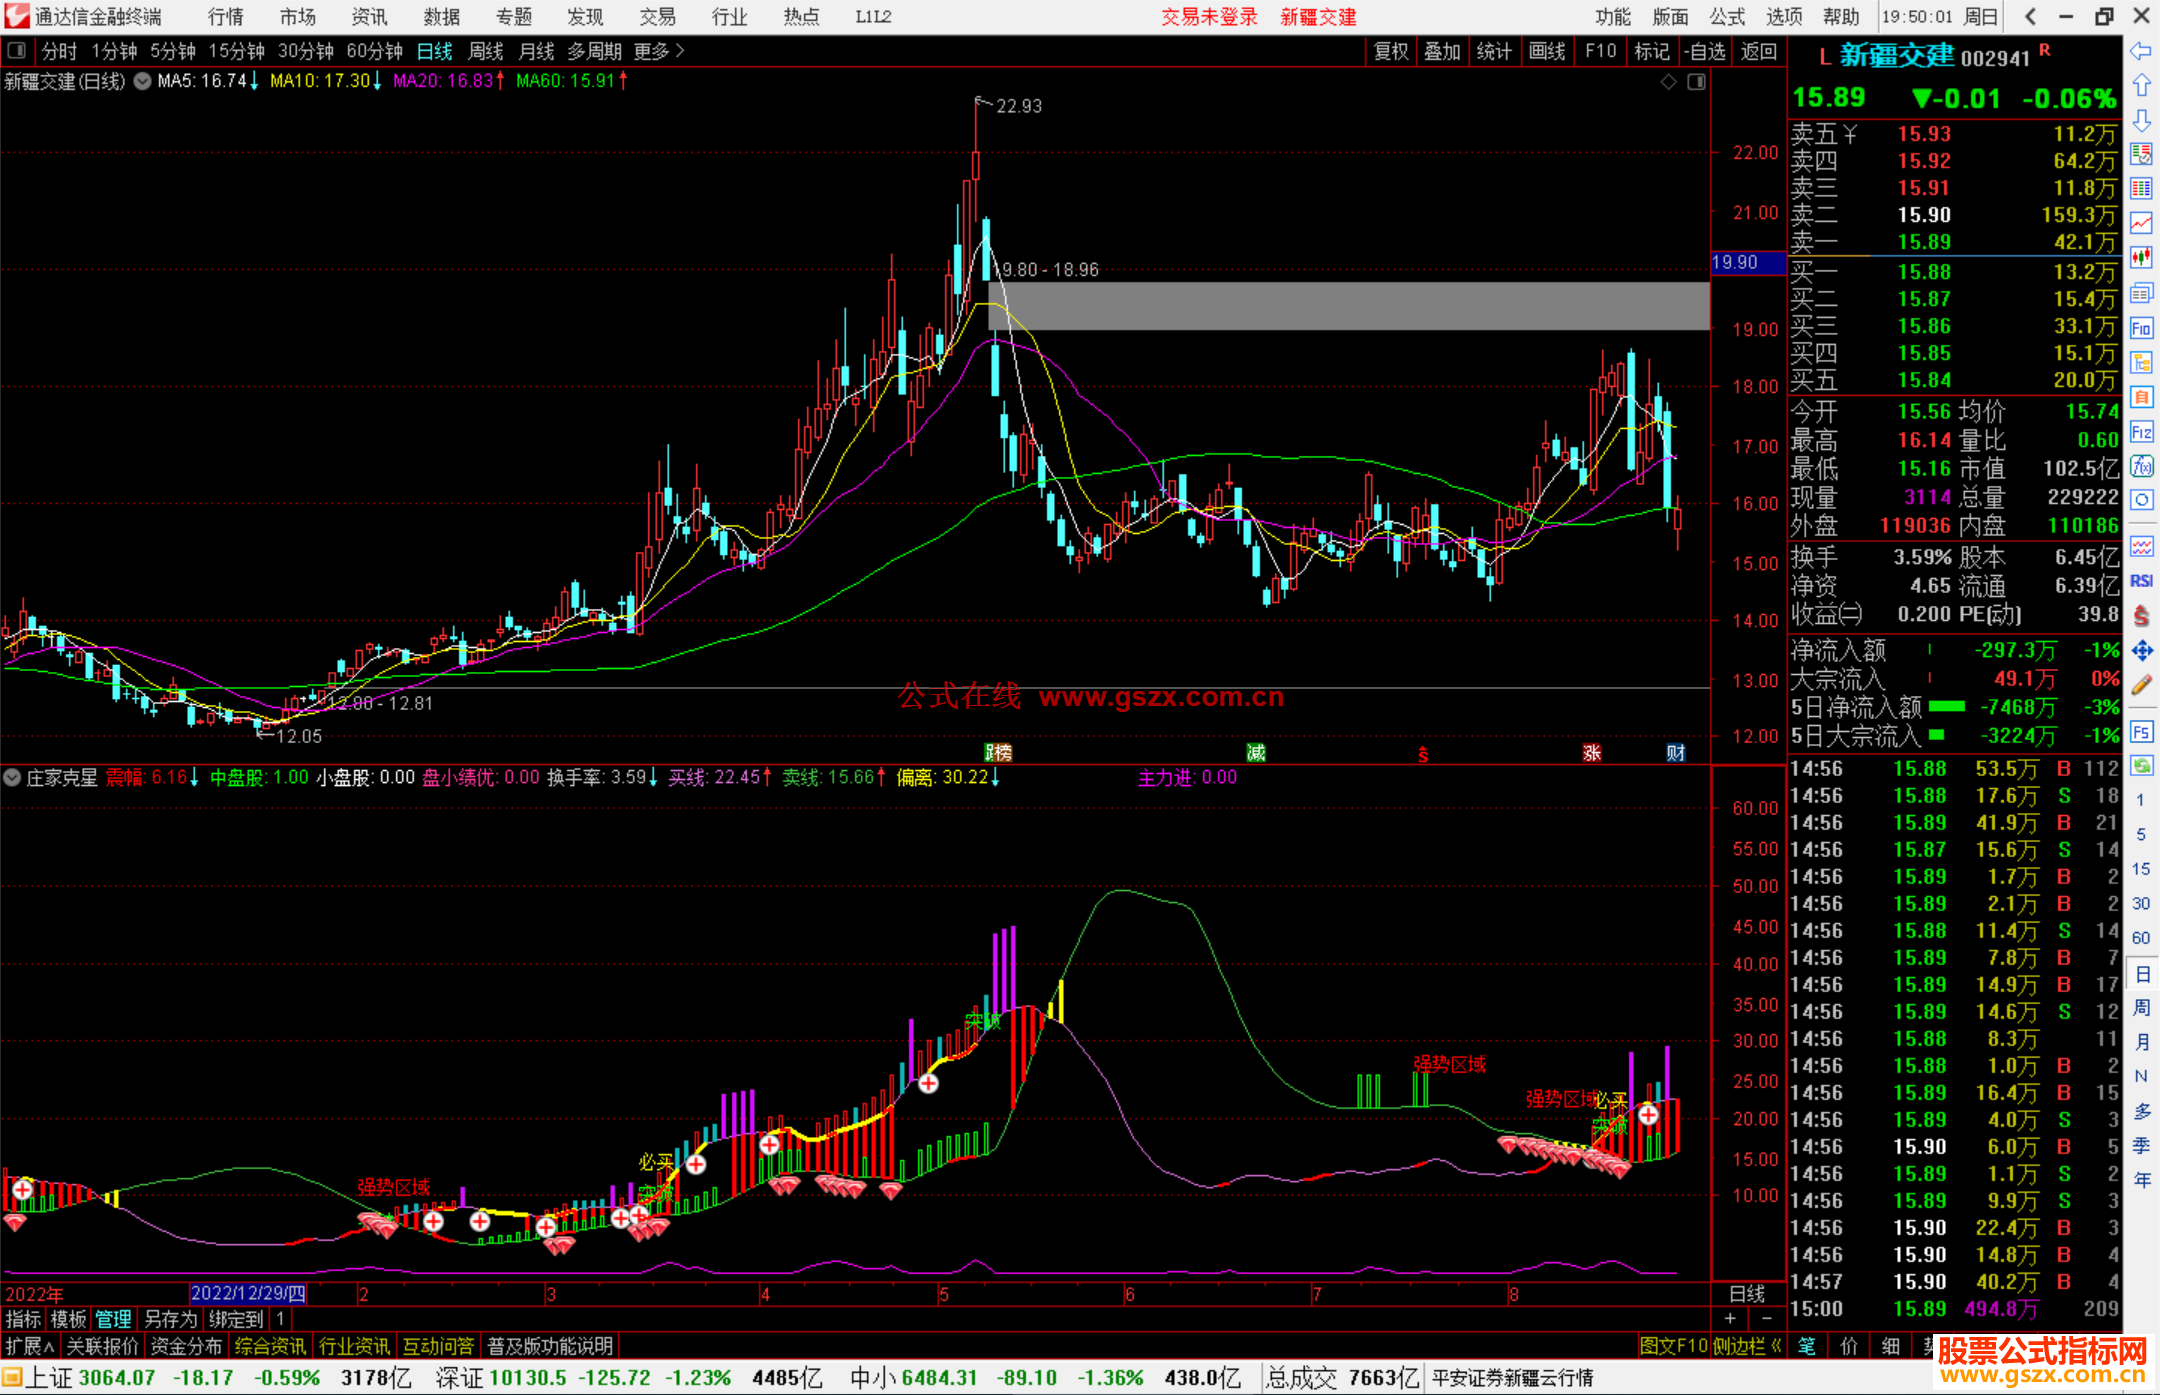Viewport: 2160px width, 1395px height.
Task: Open the 新疆交建(日线) indicator dropdown arrow
Action: click(x=142, y=82)
